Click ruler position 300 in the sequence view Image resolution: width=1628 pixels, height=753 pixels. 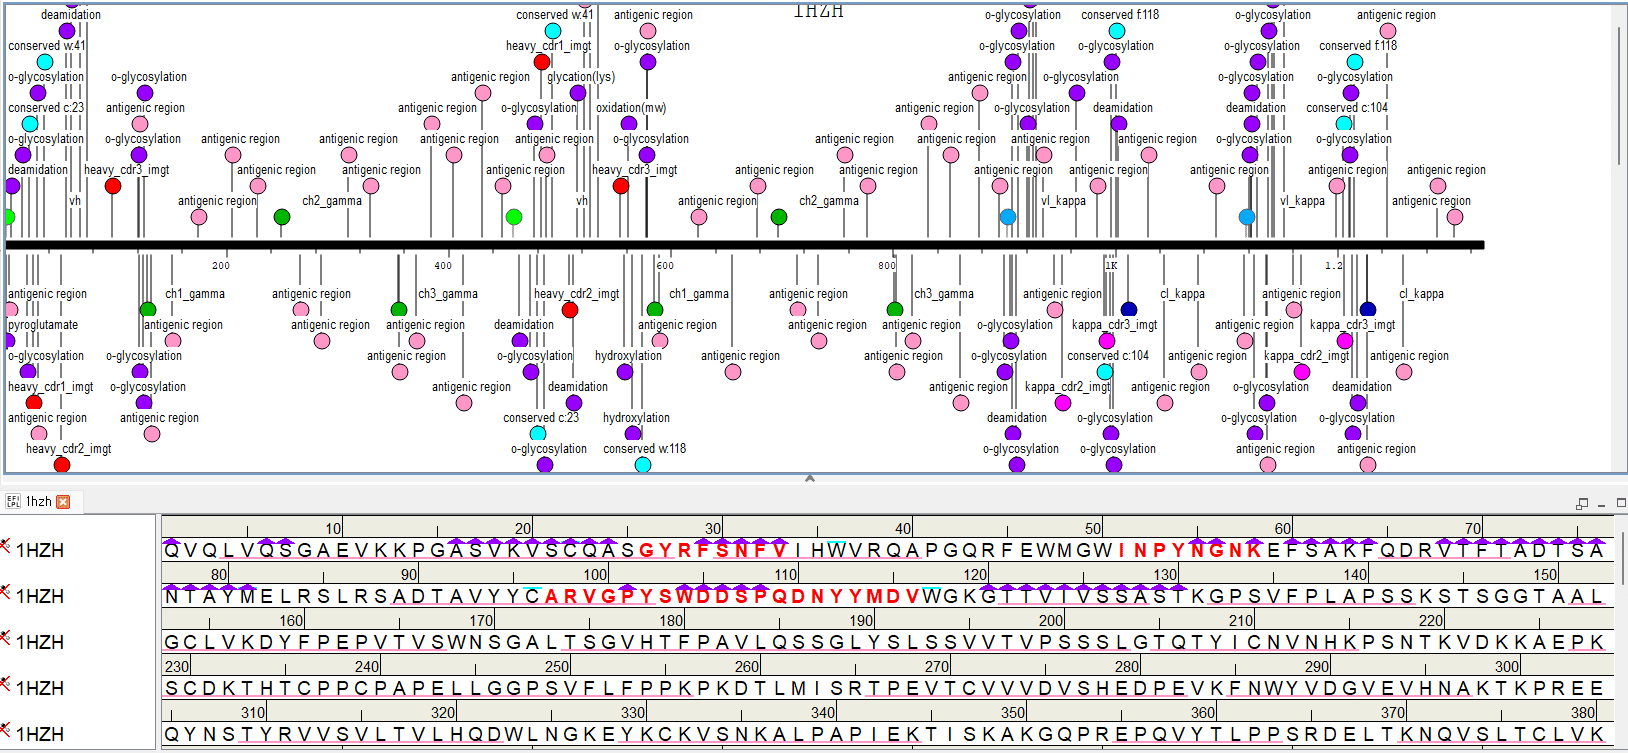tap(1507, 666)
